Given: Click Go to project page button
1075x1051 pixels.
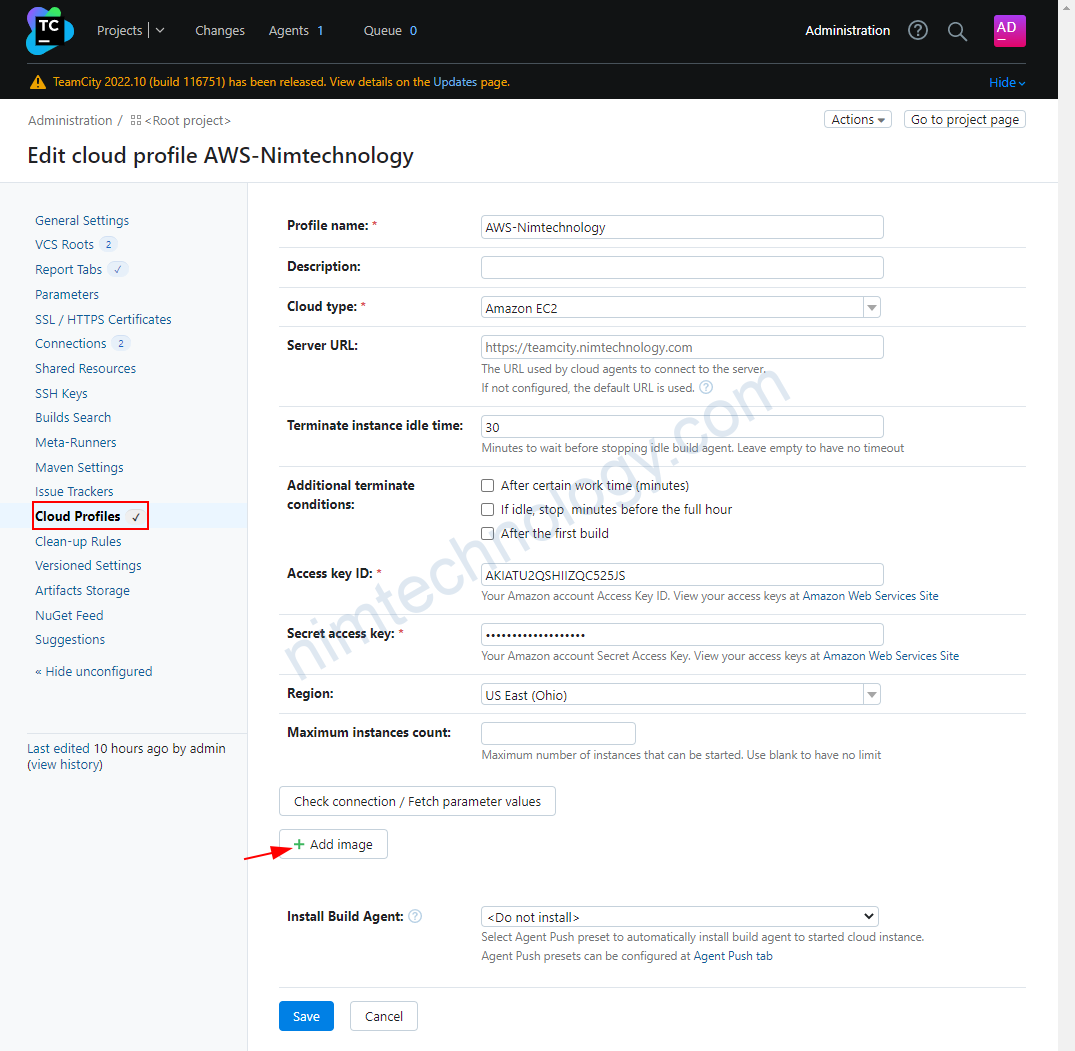Looking at the screenshot, I should coord(965,119).
